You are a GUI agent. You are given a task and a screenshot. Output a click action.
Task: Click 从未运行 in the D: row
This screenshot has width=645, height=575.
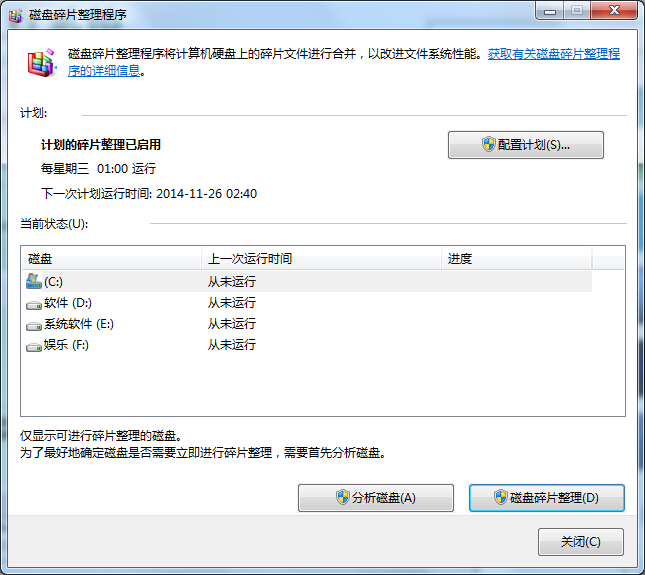click(x=232, y=303)
